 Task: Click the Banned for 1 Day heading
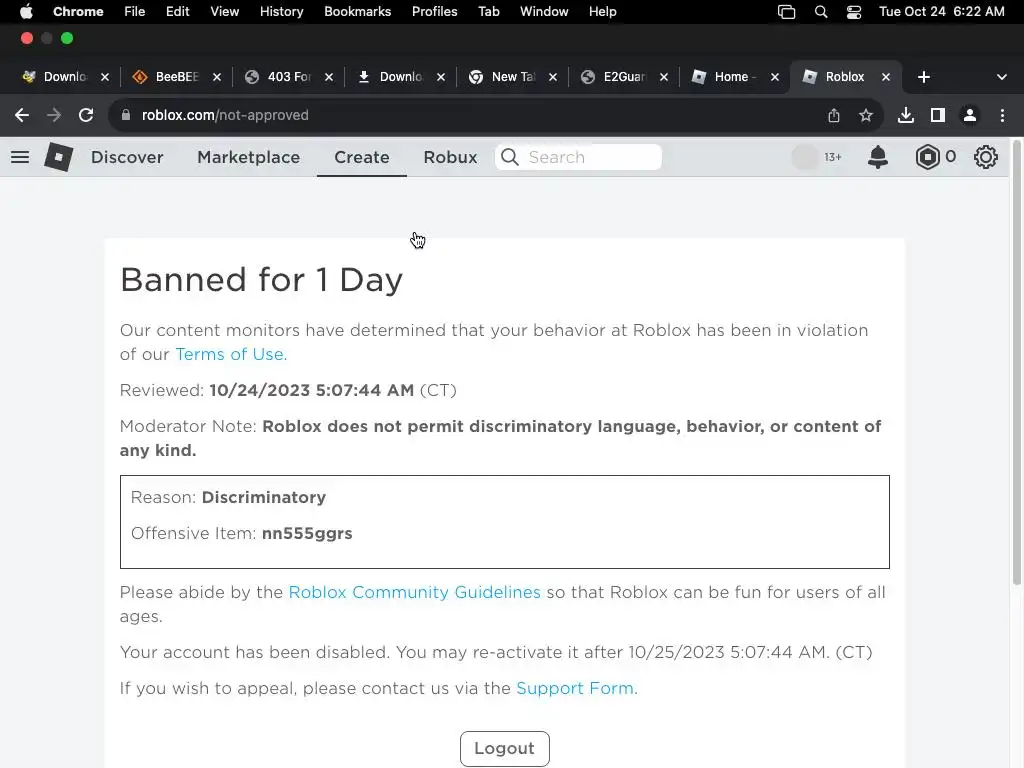(x=261, y=280)
